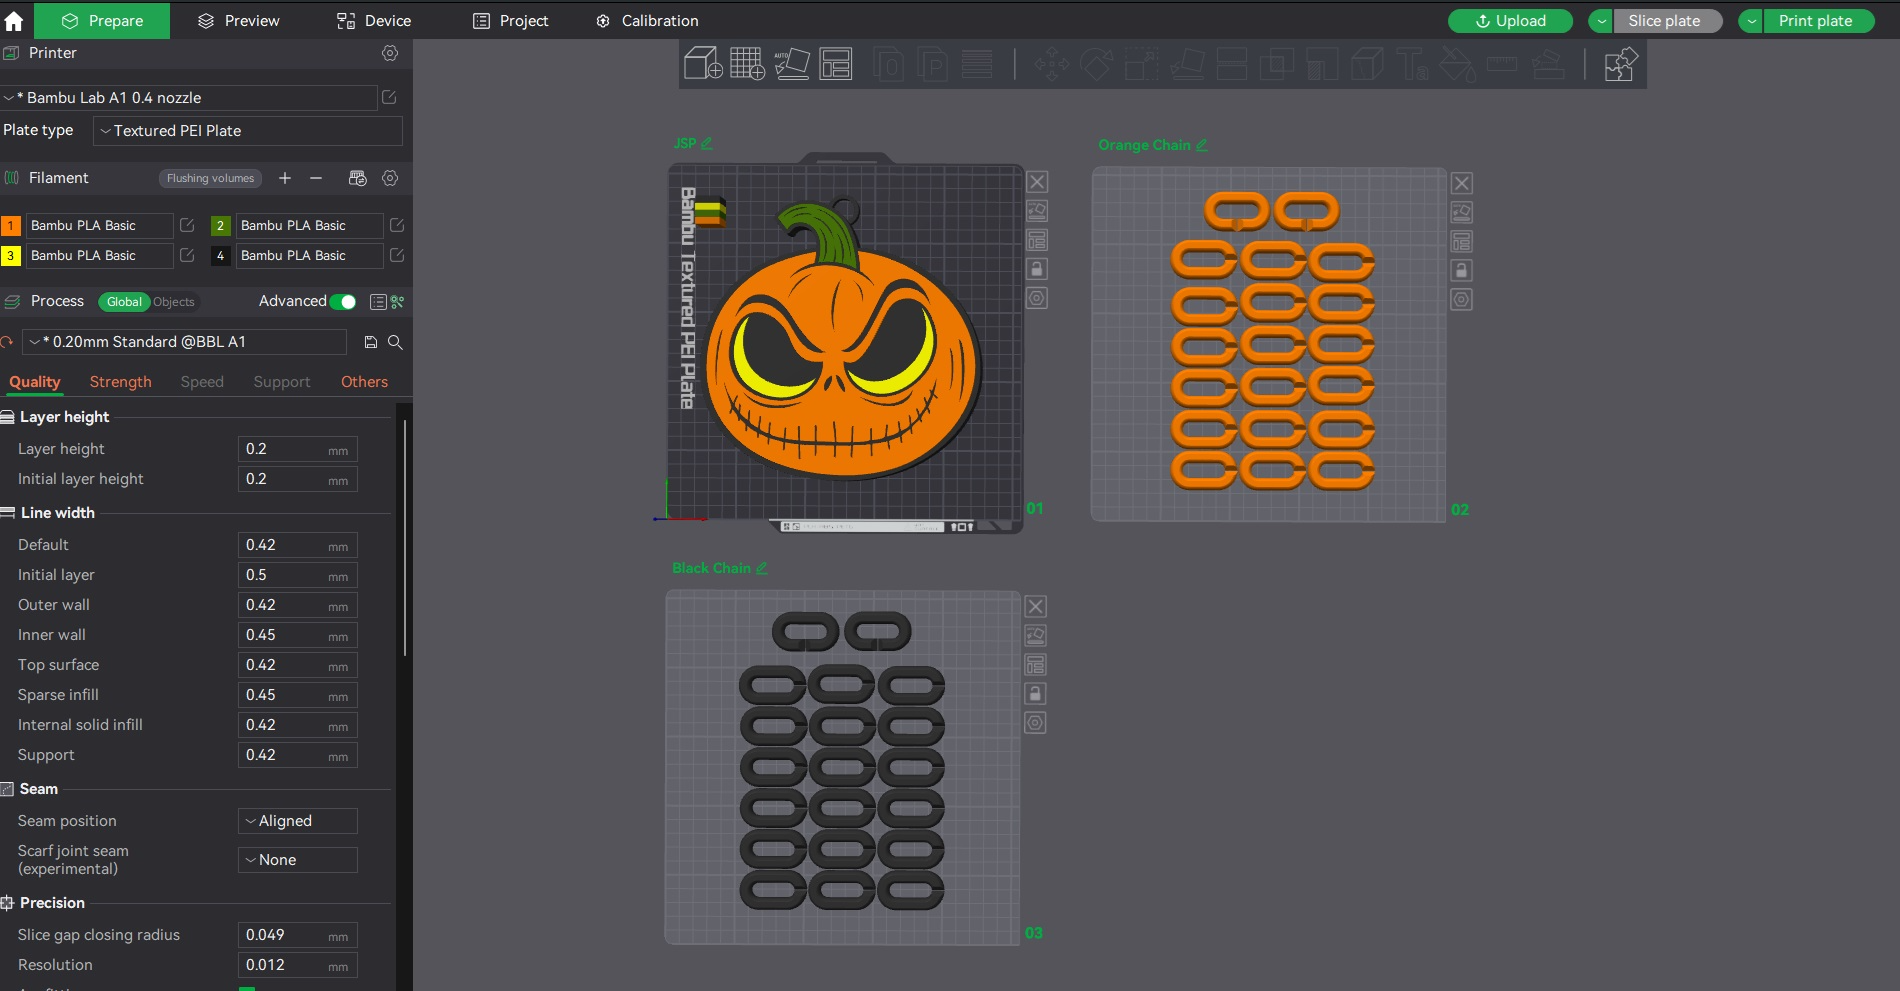Open Slice plate dropdown arrow
This screenshot has height=991, width=1900.
tap(1601, 21)
